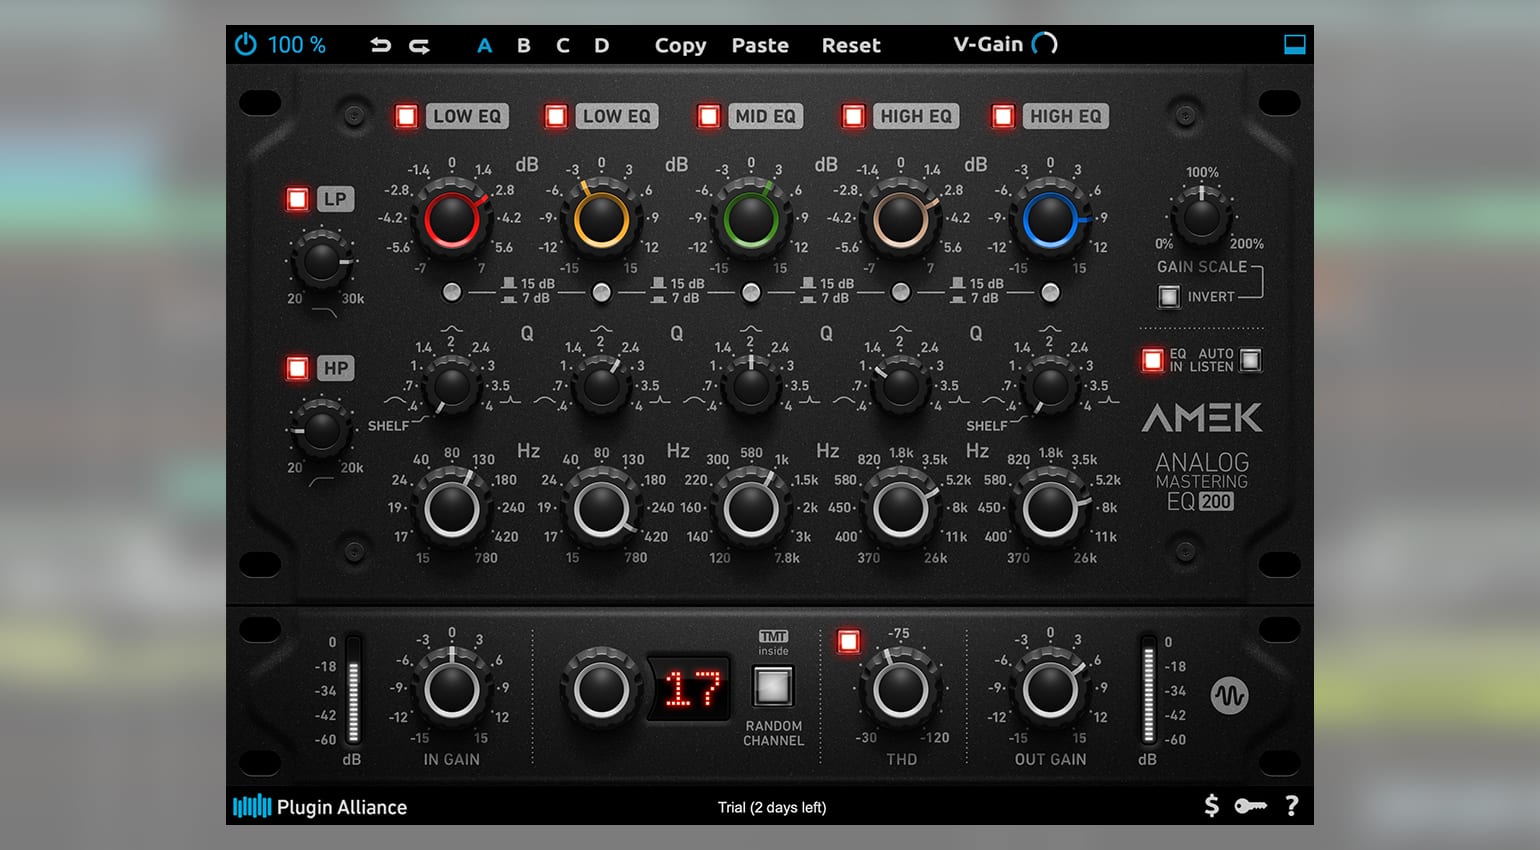Click the HP filter frequency knob
This screenshot has height=850, width=1540.
[x=321, y=430]
